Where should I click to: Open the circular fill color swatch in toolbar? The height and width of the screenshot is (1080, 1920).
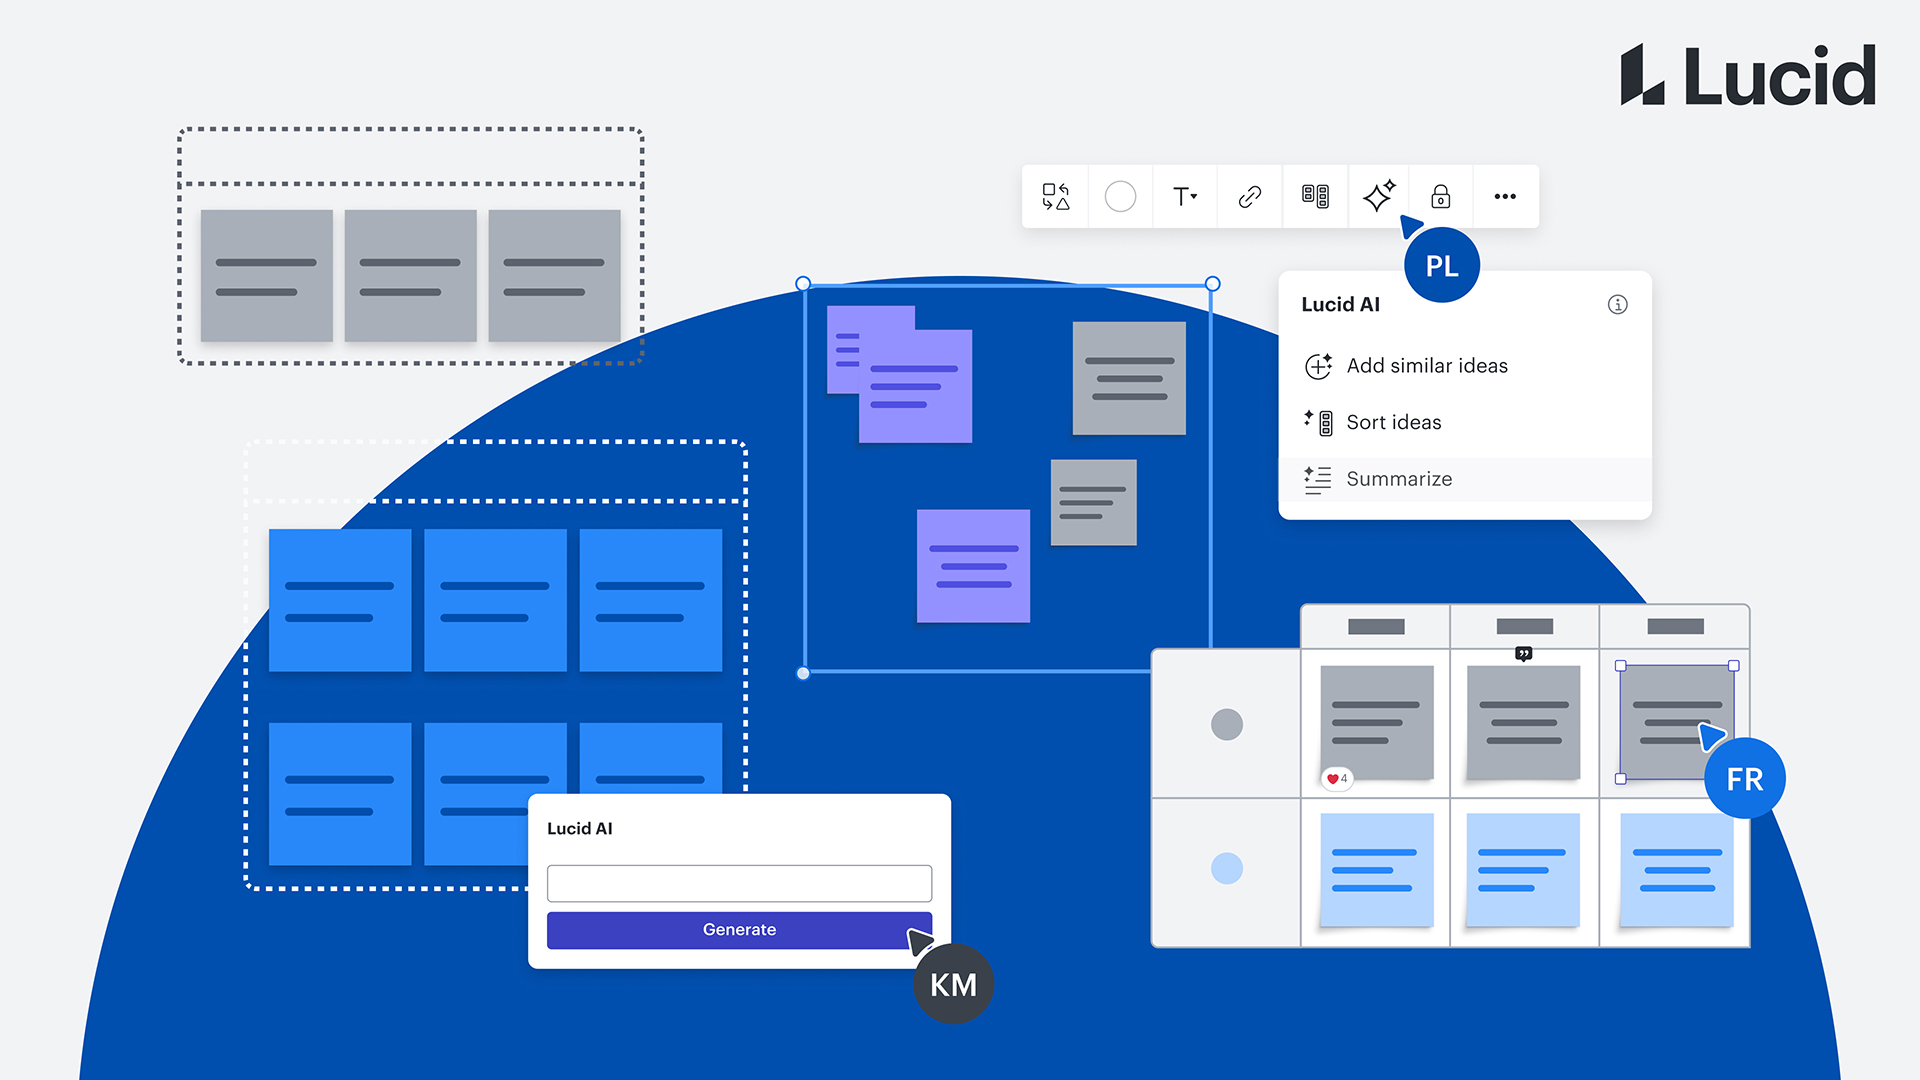tap(1120, 197)
